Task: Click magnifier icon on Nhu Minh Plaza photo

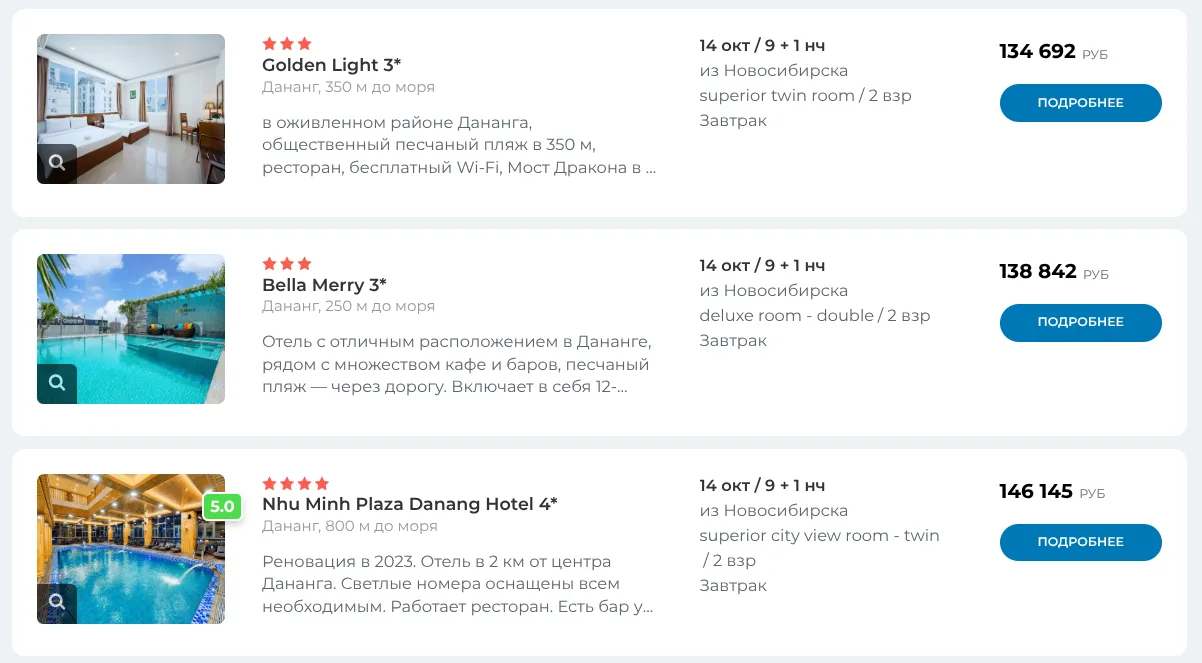Action: (57, 603)
